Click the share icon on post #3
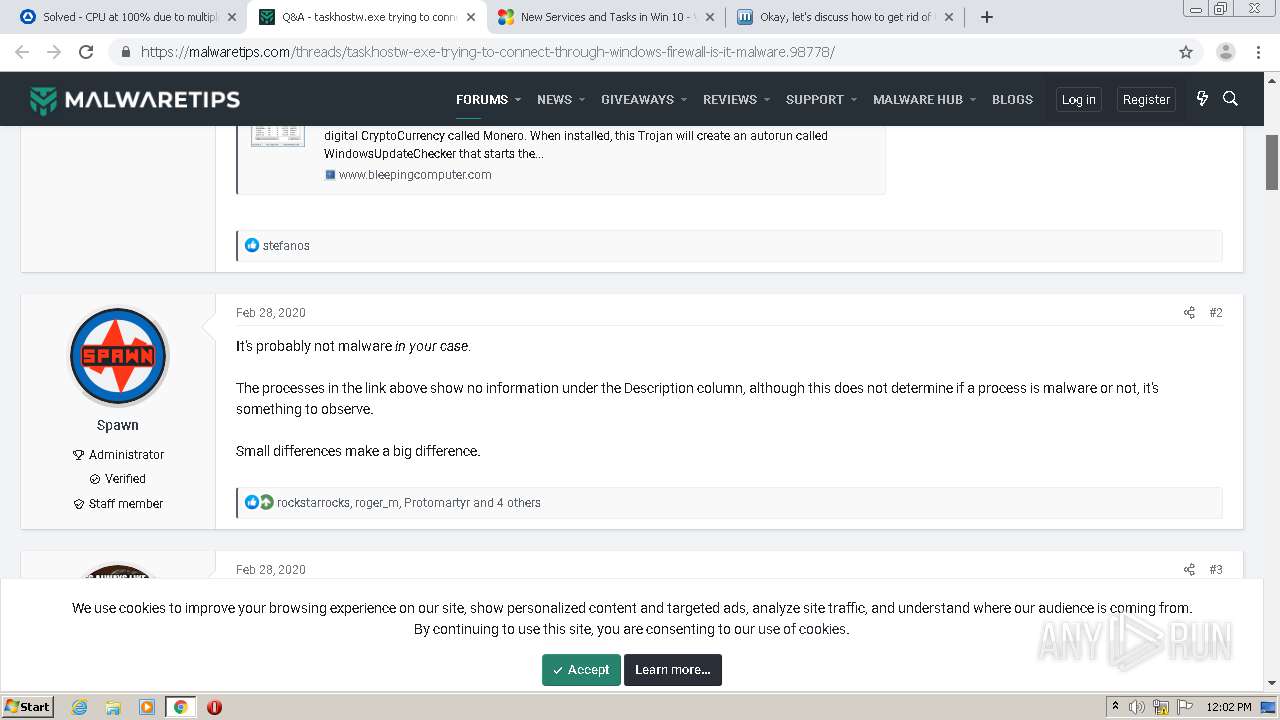The height and width of the screenshot is (720, 1280). pos(1189,570)
